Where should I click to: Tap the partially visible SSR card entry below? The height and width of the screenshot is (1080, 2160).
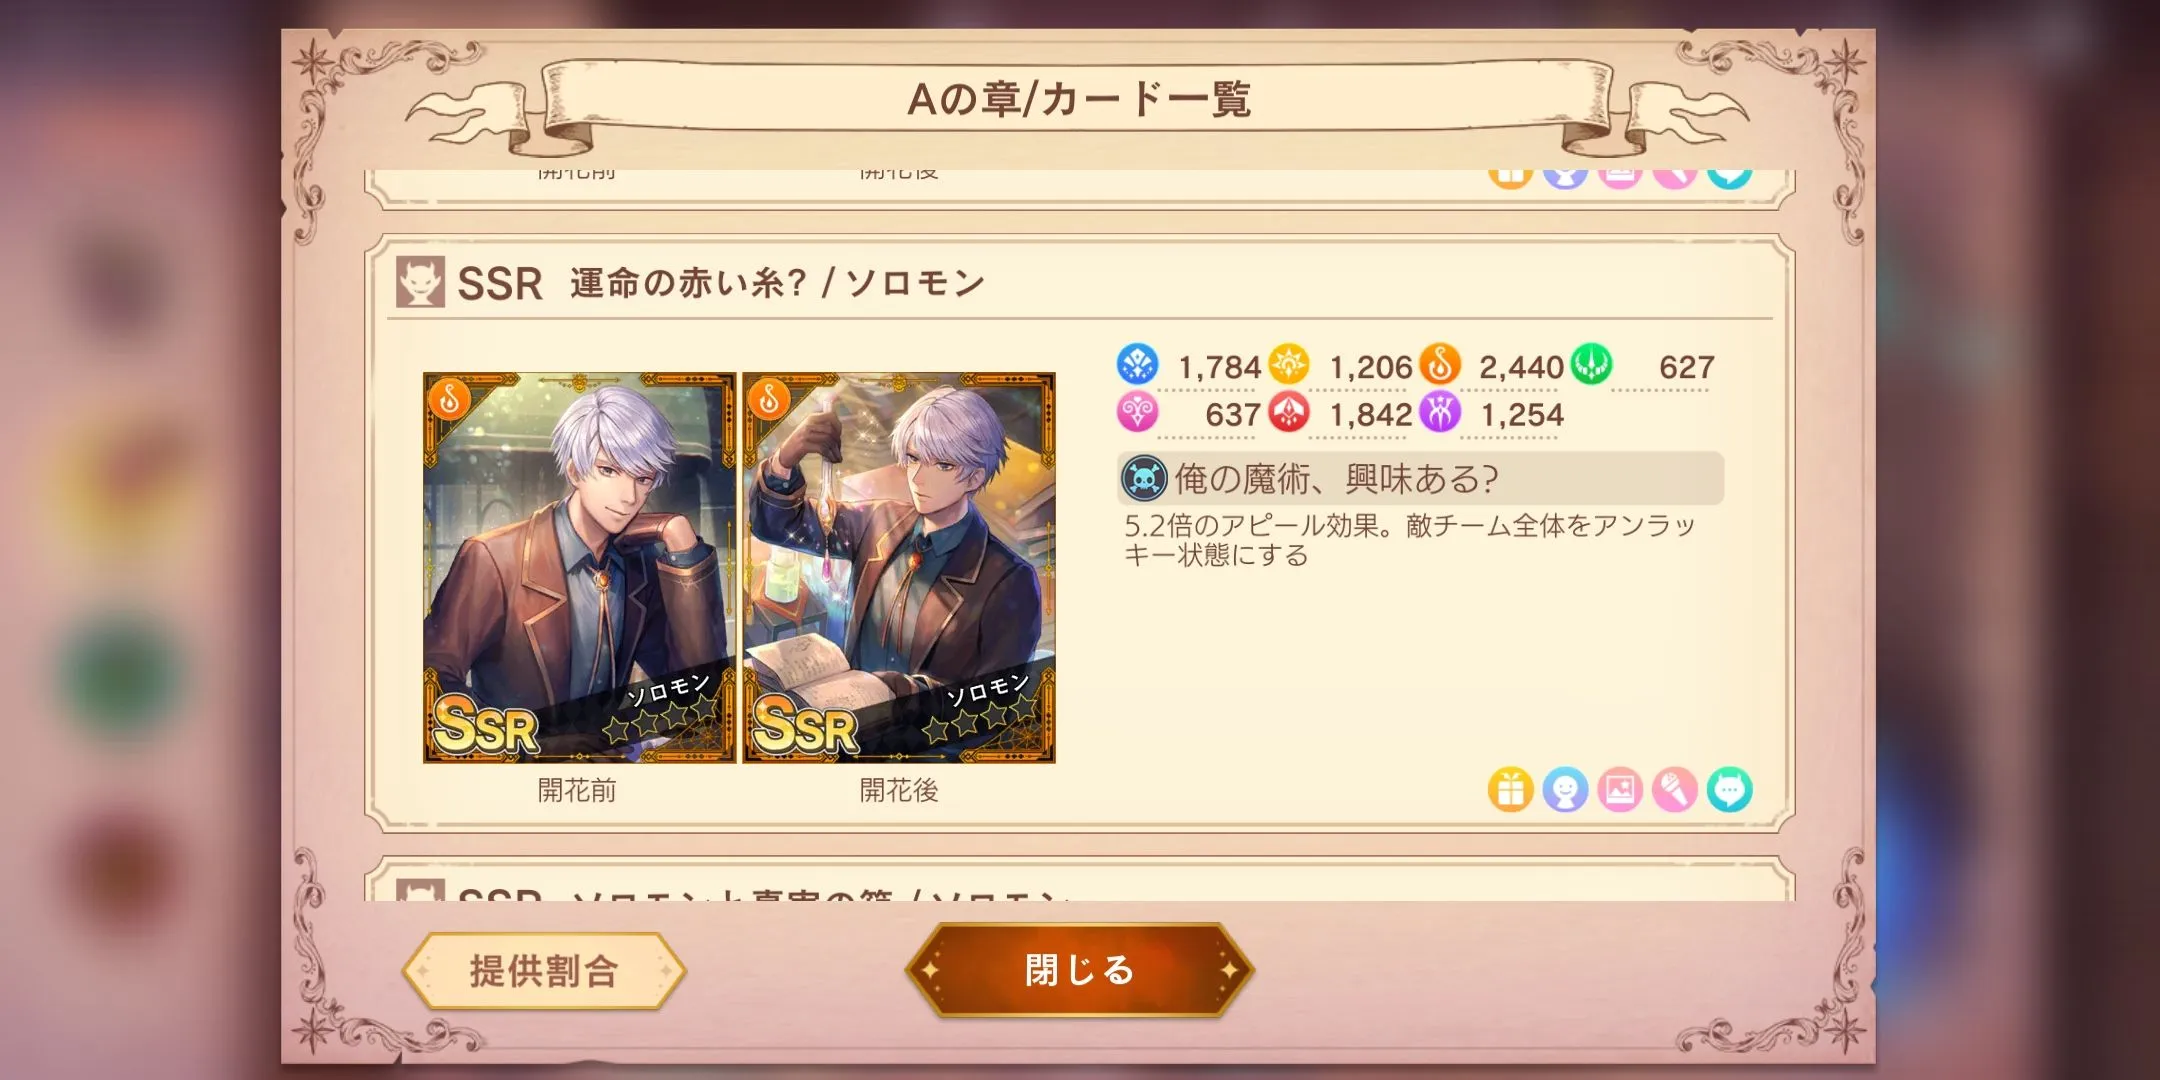click(x=1080, y=880)
